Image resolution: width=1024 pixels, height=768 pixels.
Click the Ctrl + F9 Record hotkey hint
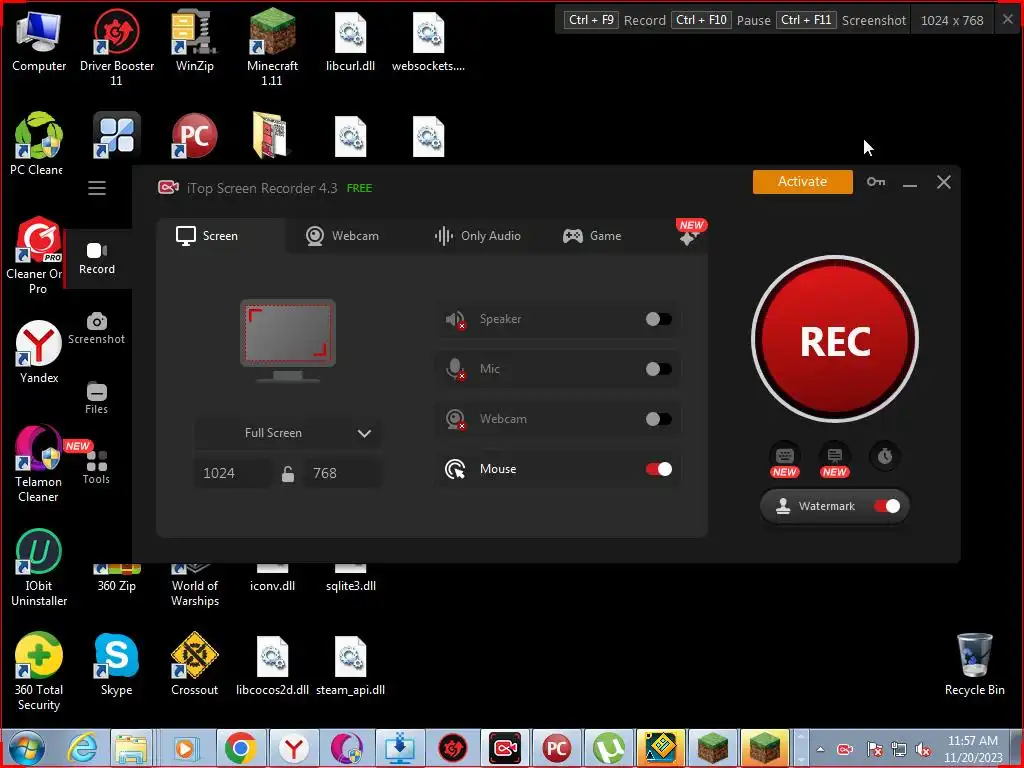[615, 20]
